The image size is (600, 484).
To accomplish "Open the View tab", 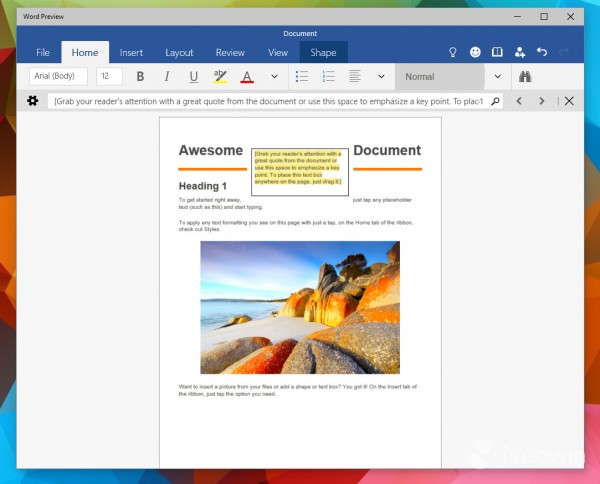I will pyautogui.click(x=278, y=52).
